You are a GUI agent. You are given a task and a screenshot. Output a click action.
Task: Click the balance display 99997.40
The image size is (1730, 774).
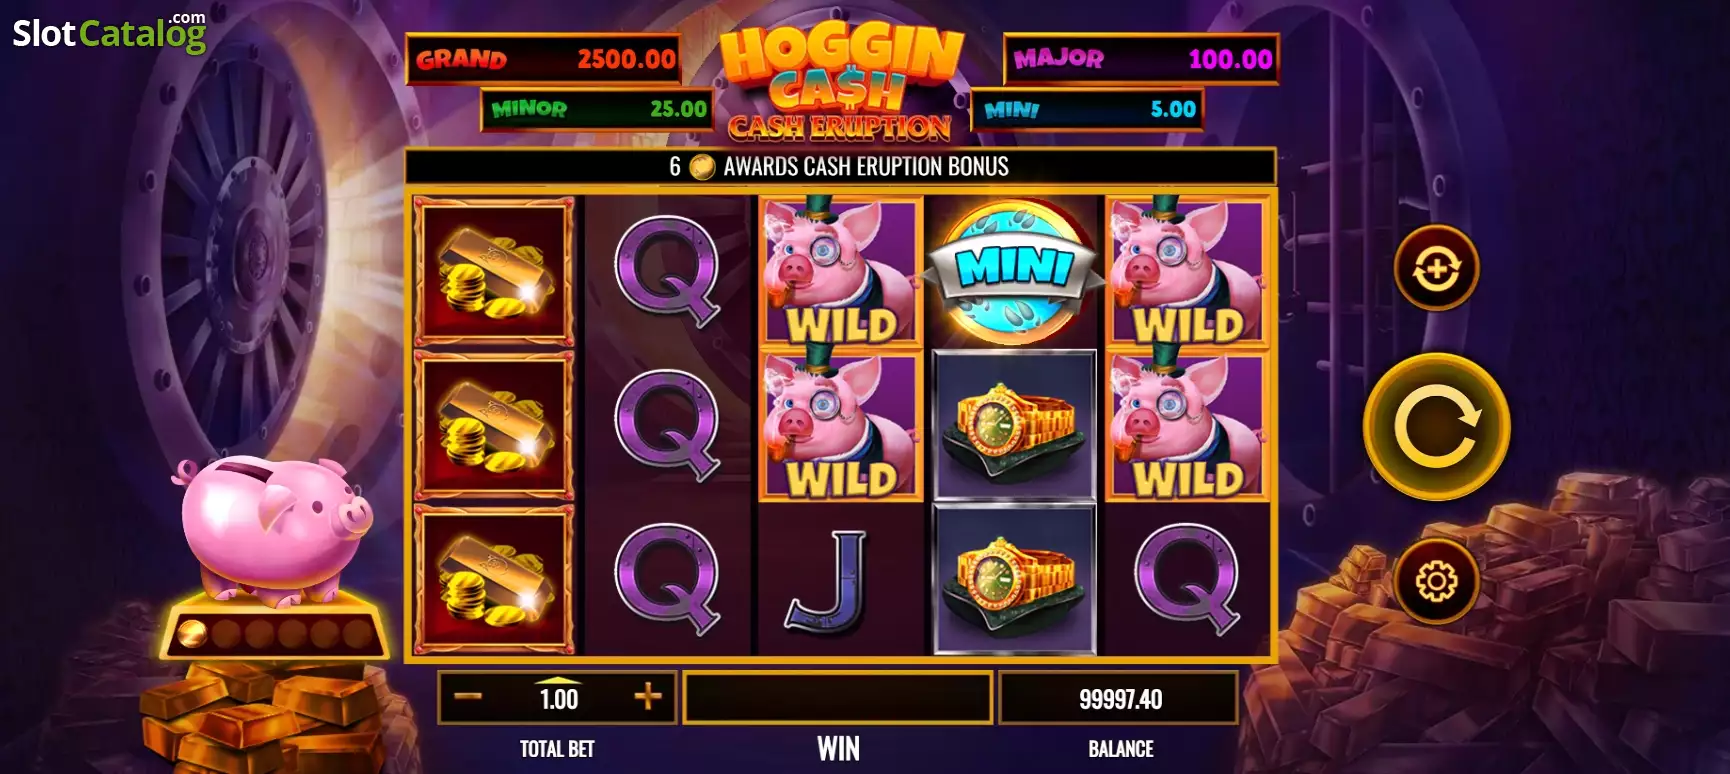click(1119, 698)
